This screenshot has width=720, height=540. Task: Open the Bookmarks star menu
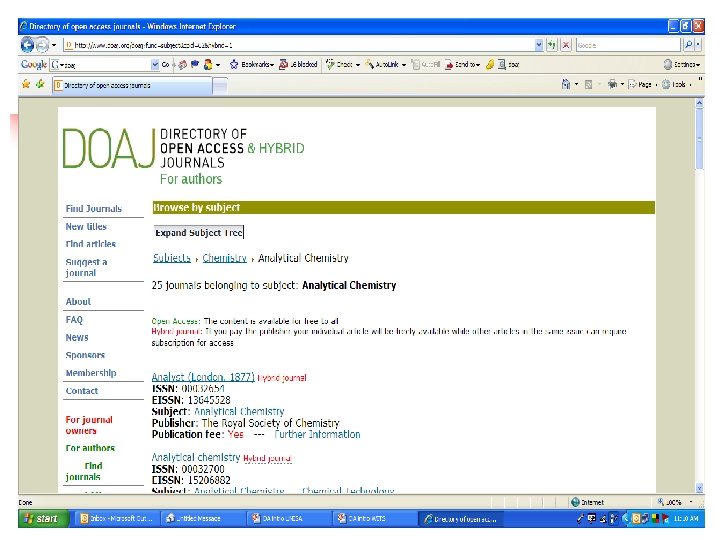[x=252, y=65]
